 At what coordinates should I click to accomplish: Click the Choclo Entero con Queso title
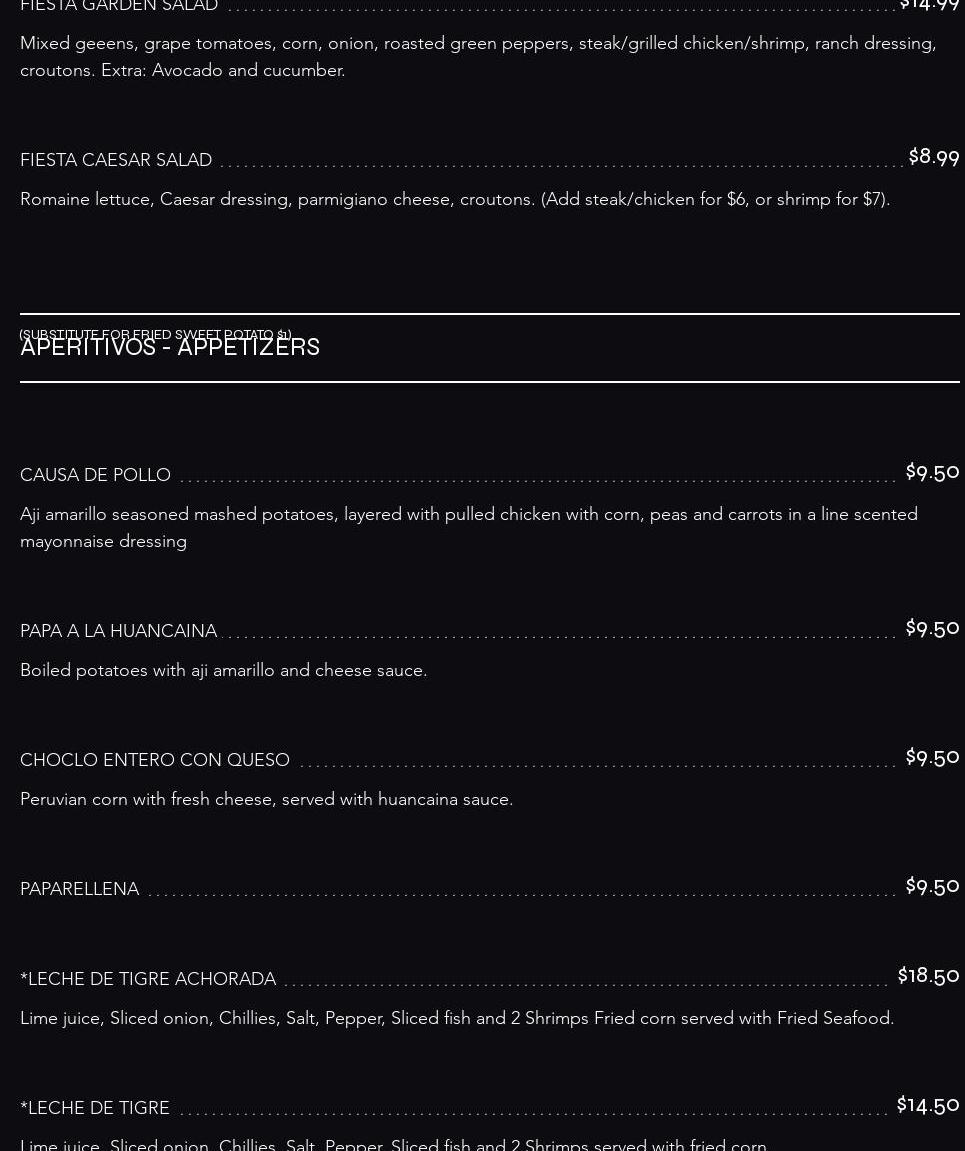click(x=155, y=760)
